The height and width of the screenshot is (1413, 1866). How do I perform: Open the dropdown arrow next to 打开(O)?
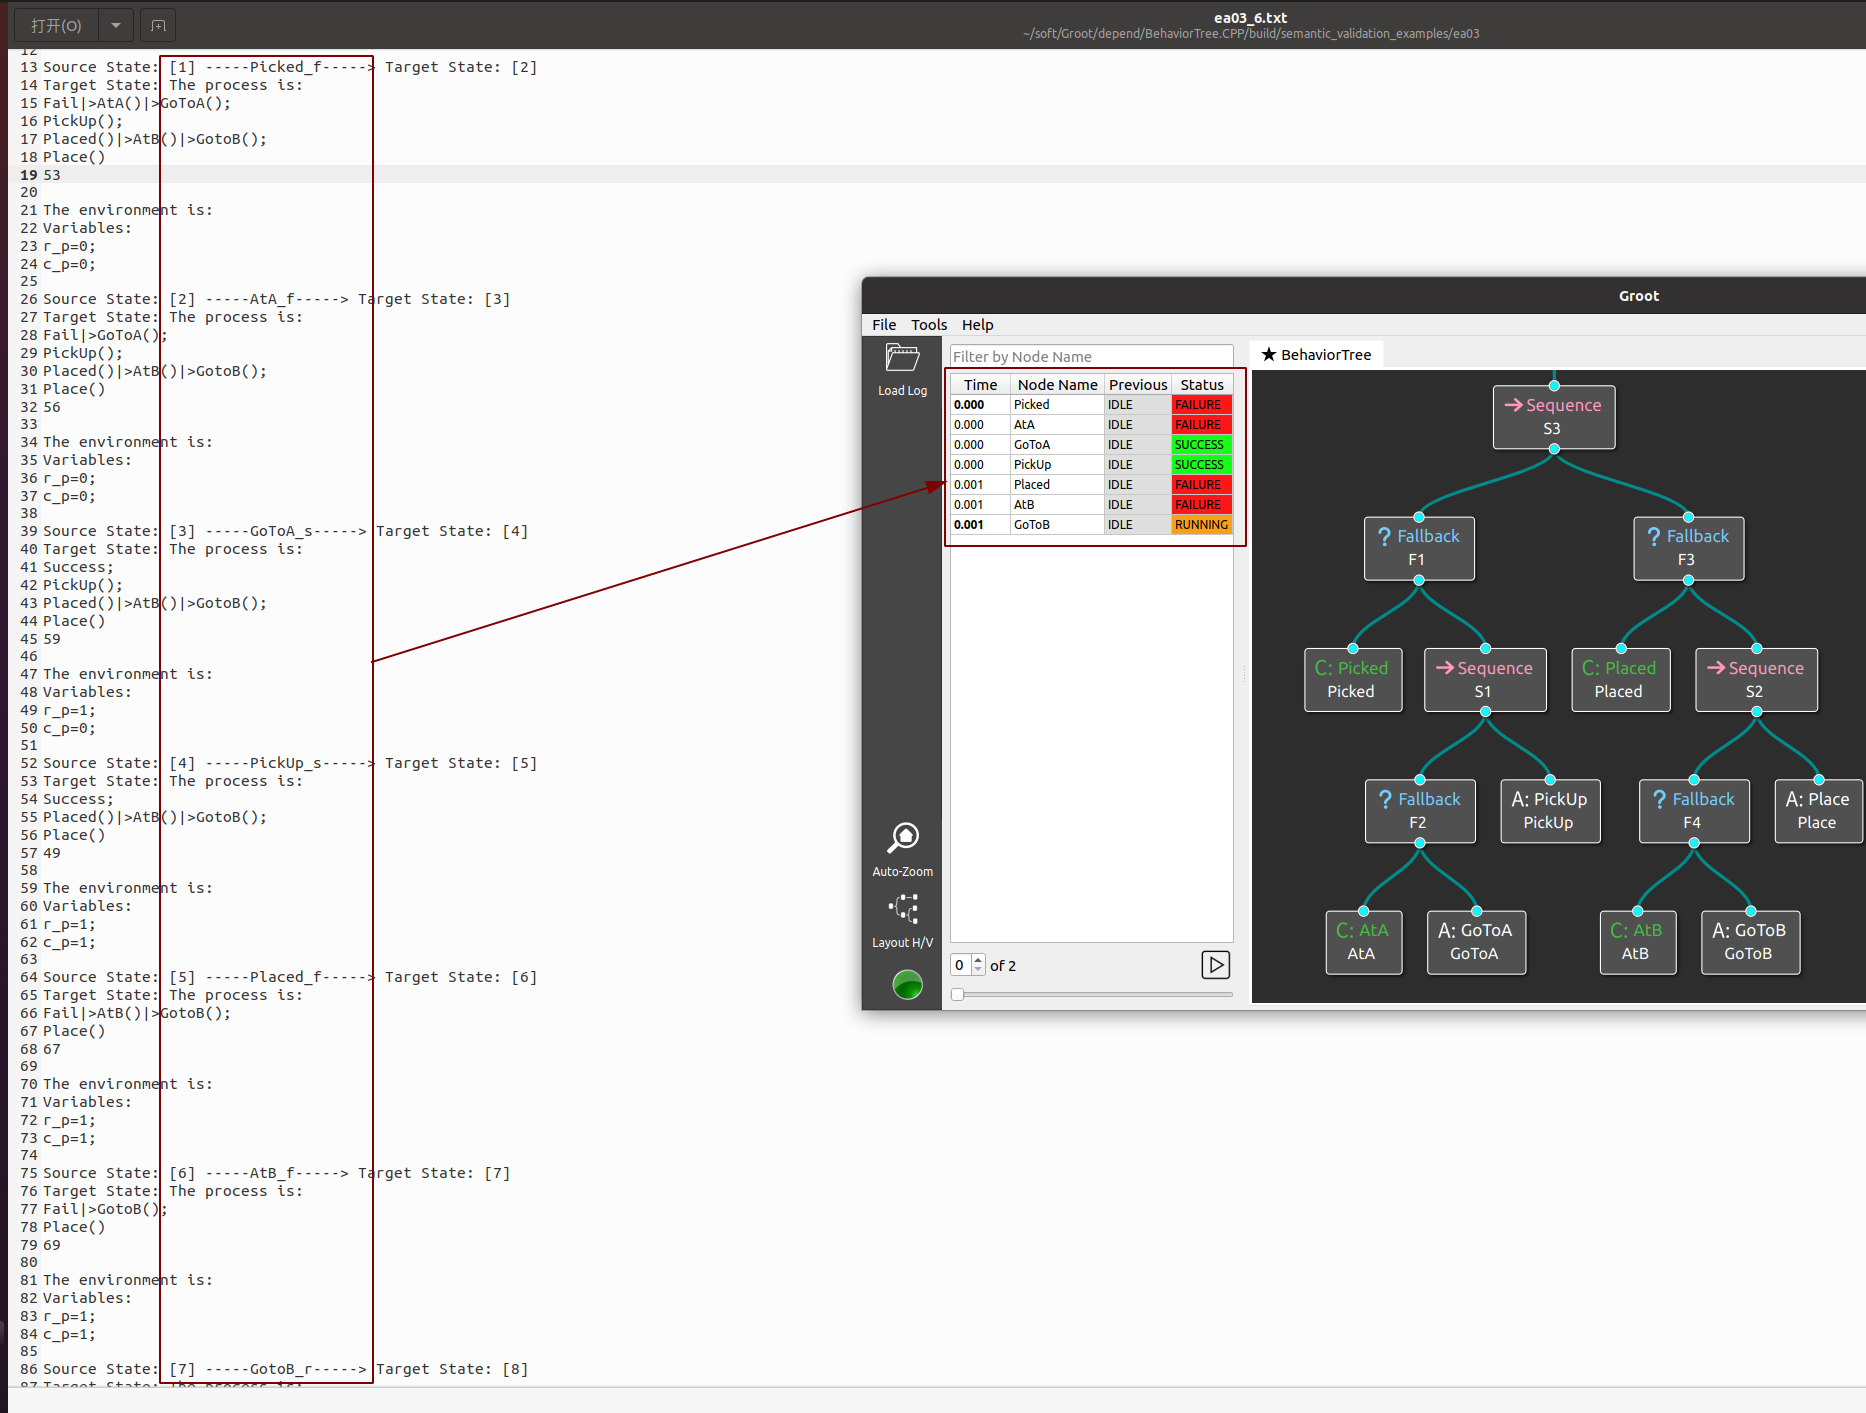116,25
